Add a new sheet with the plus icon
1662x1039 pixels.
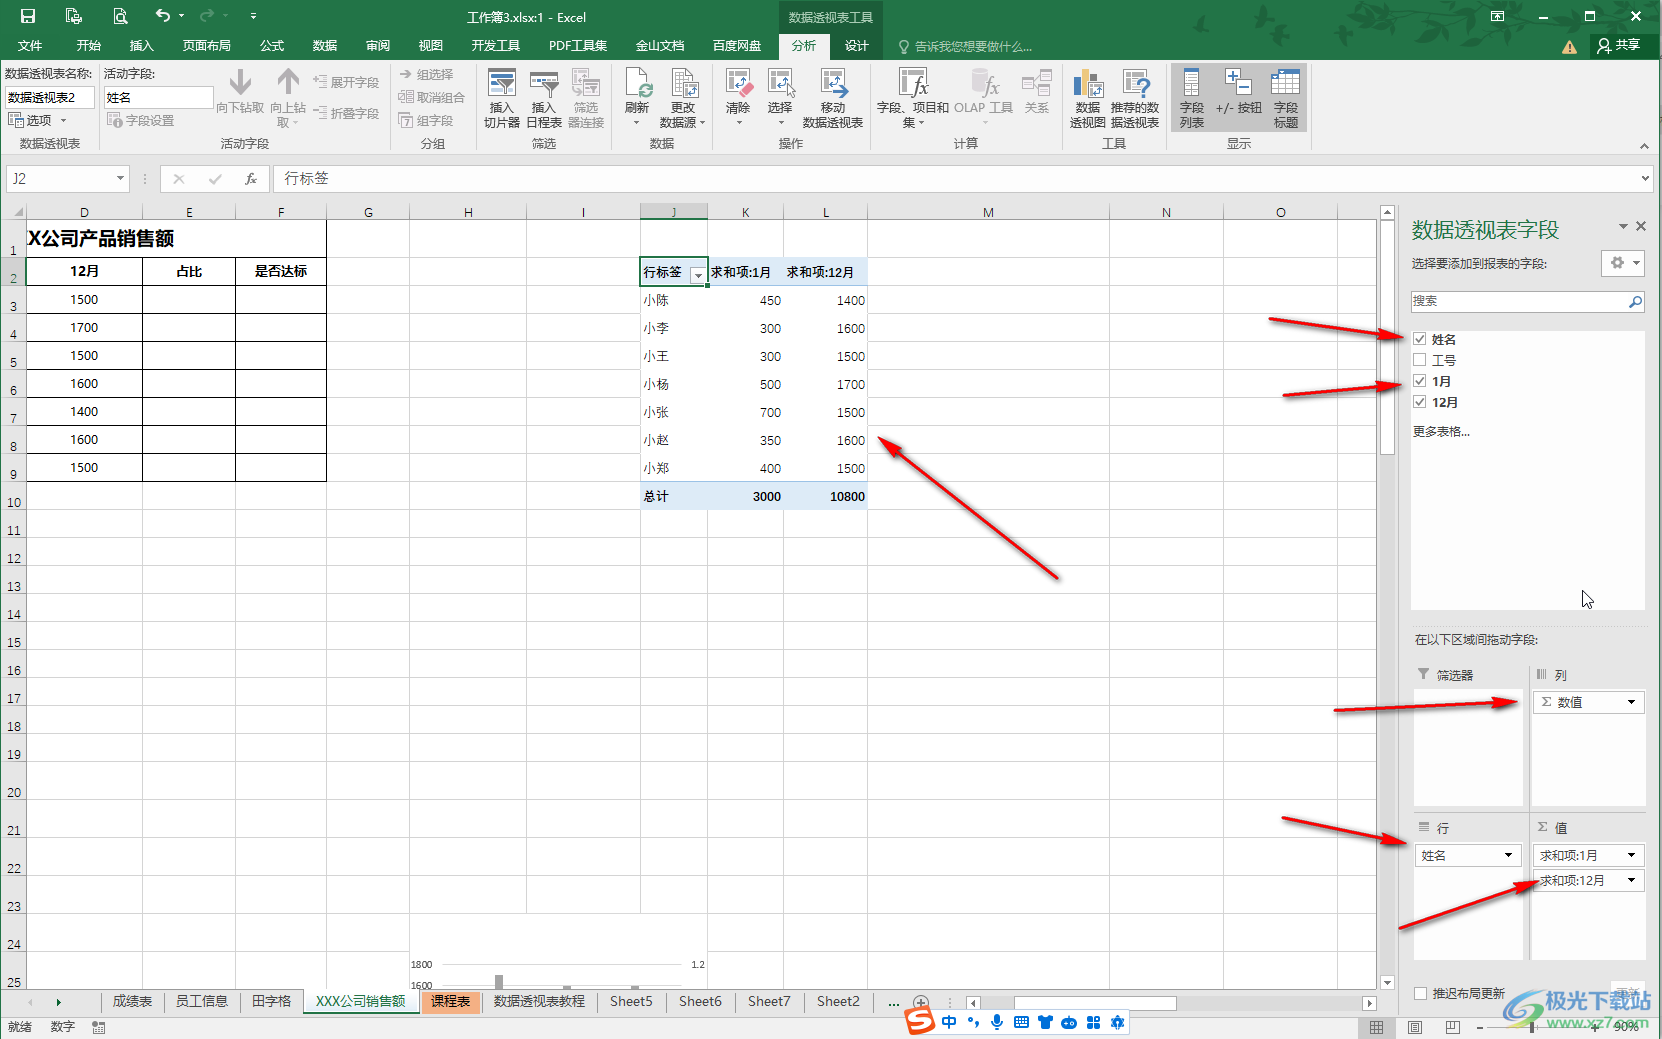pyautogui.click(x=921, y=1002)
